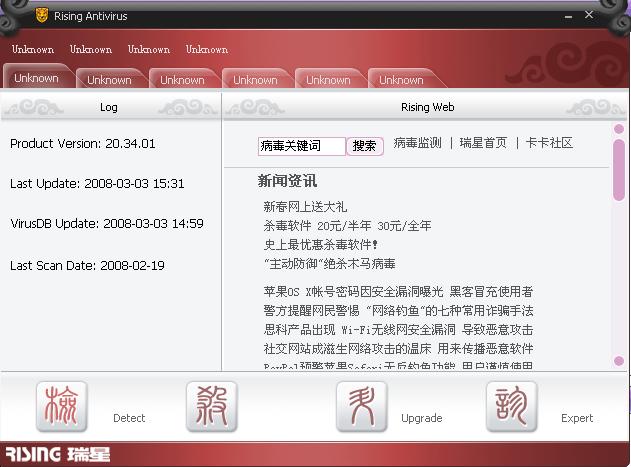The image size is (631, 467).
Task: Click the Log panel header
Action: [x=110, y=107]
